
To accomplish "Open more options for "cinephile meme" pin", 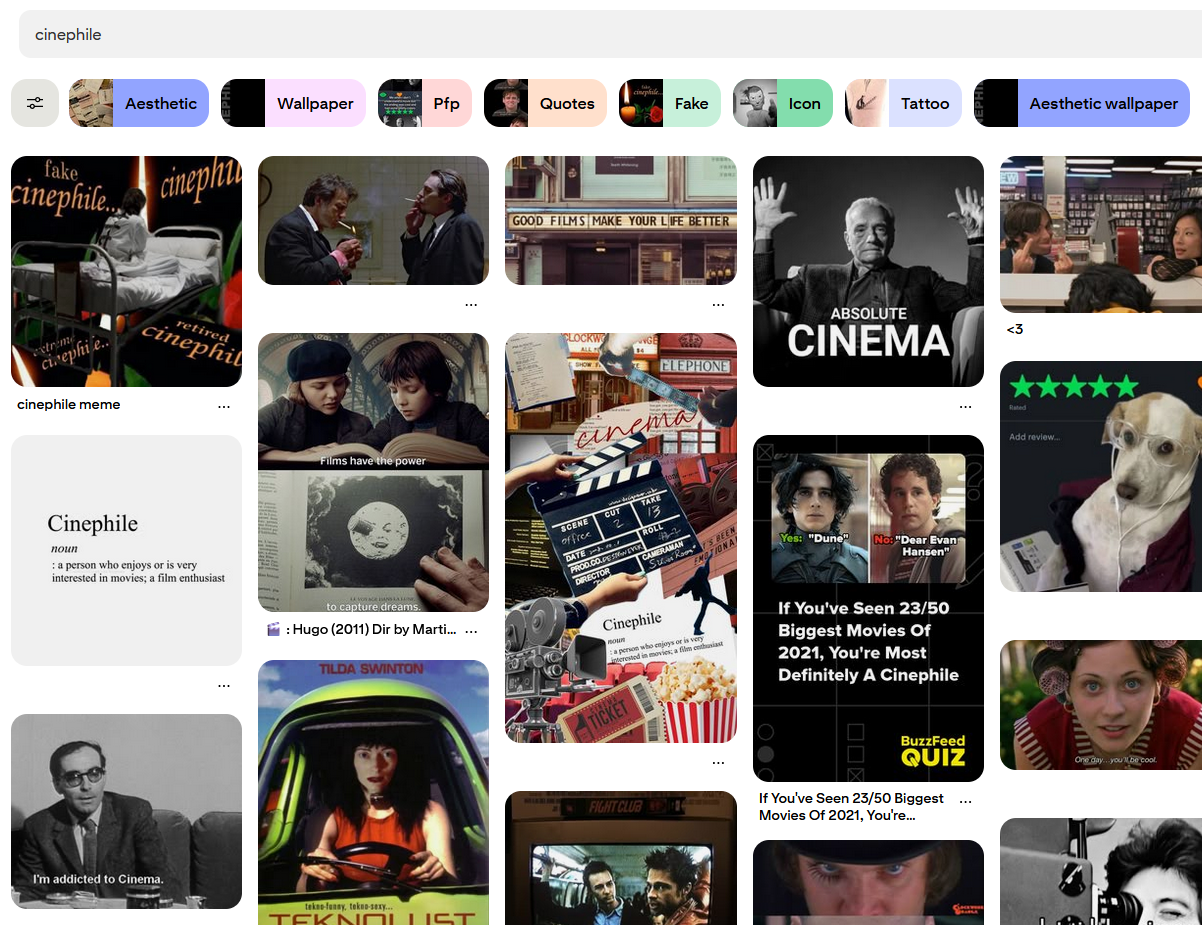I will 224,406.
